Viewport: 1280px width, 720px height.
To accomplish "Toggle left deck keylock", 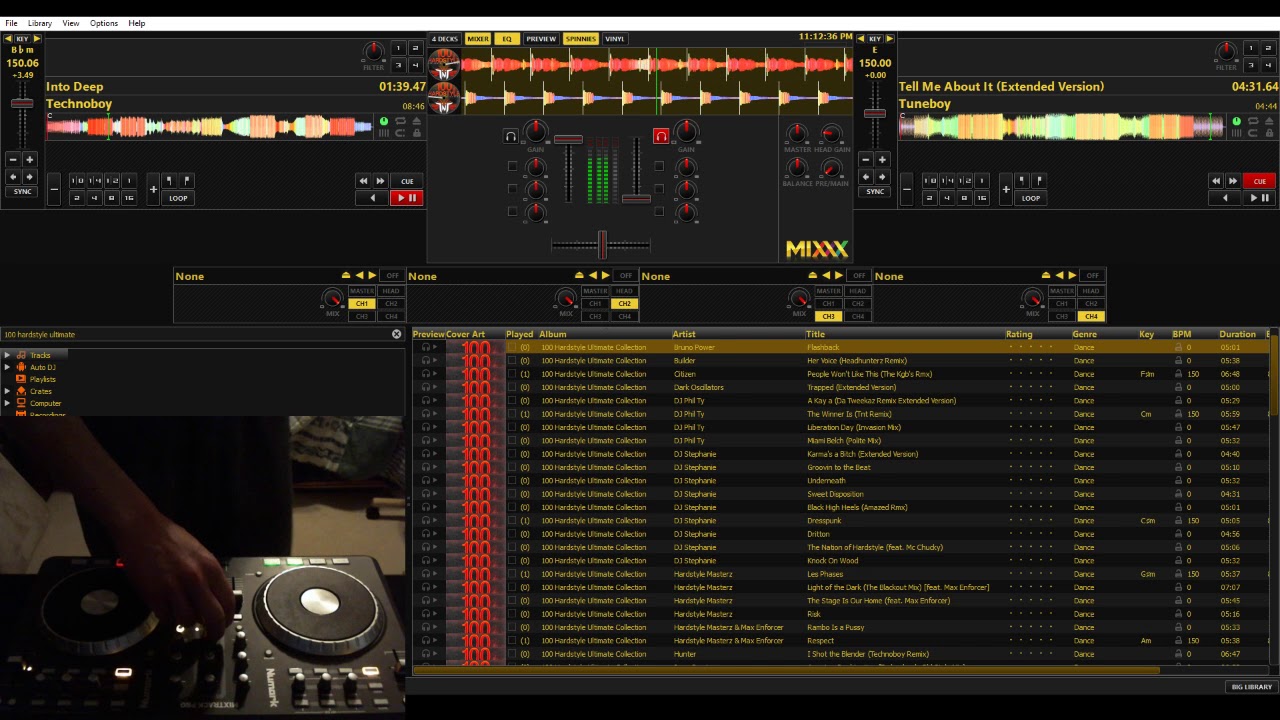I will [x=417, y=133].
